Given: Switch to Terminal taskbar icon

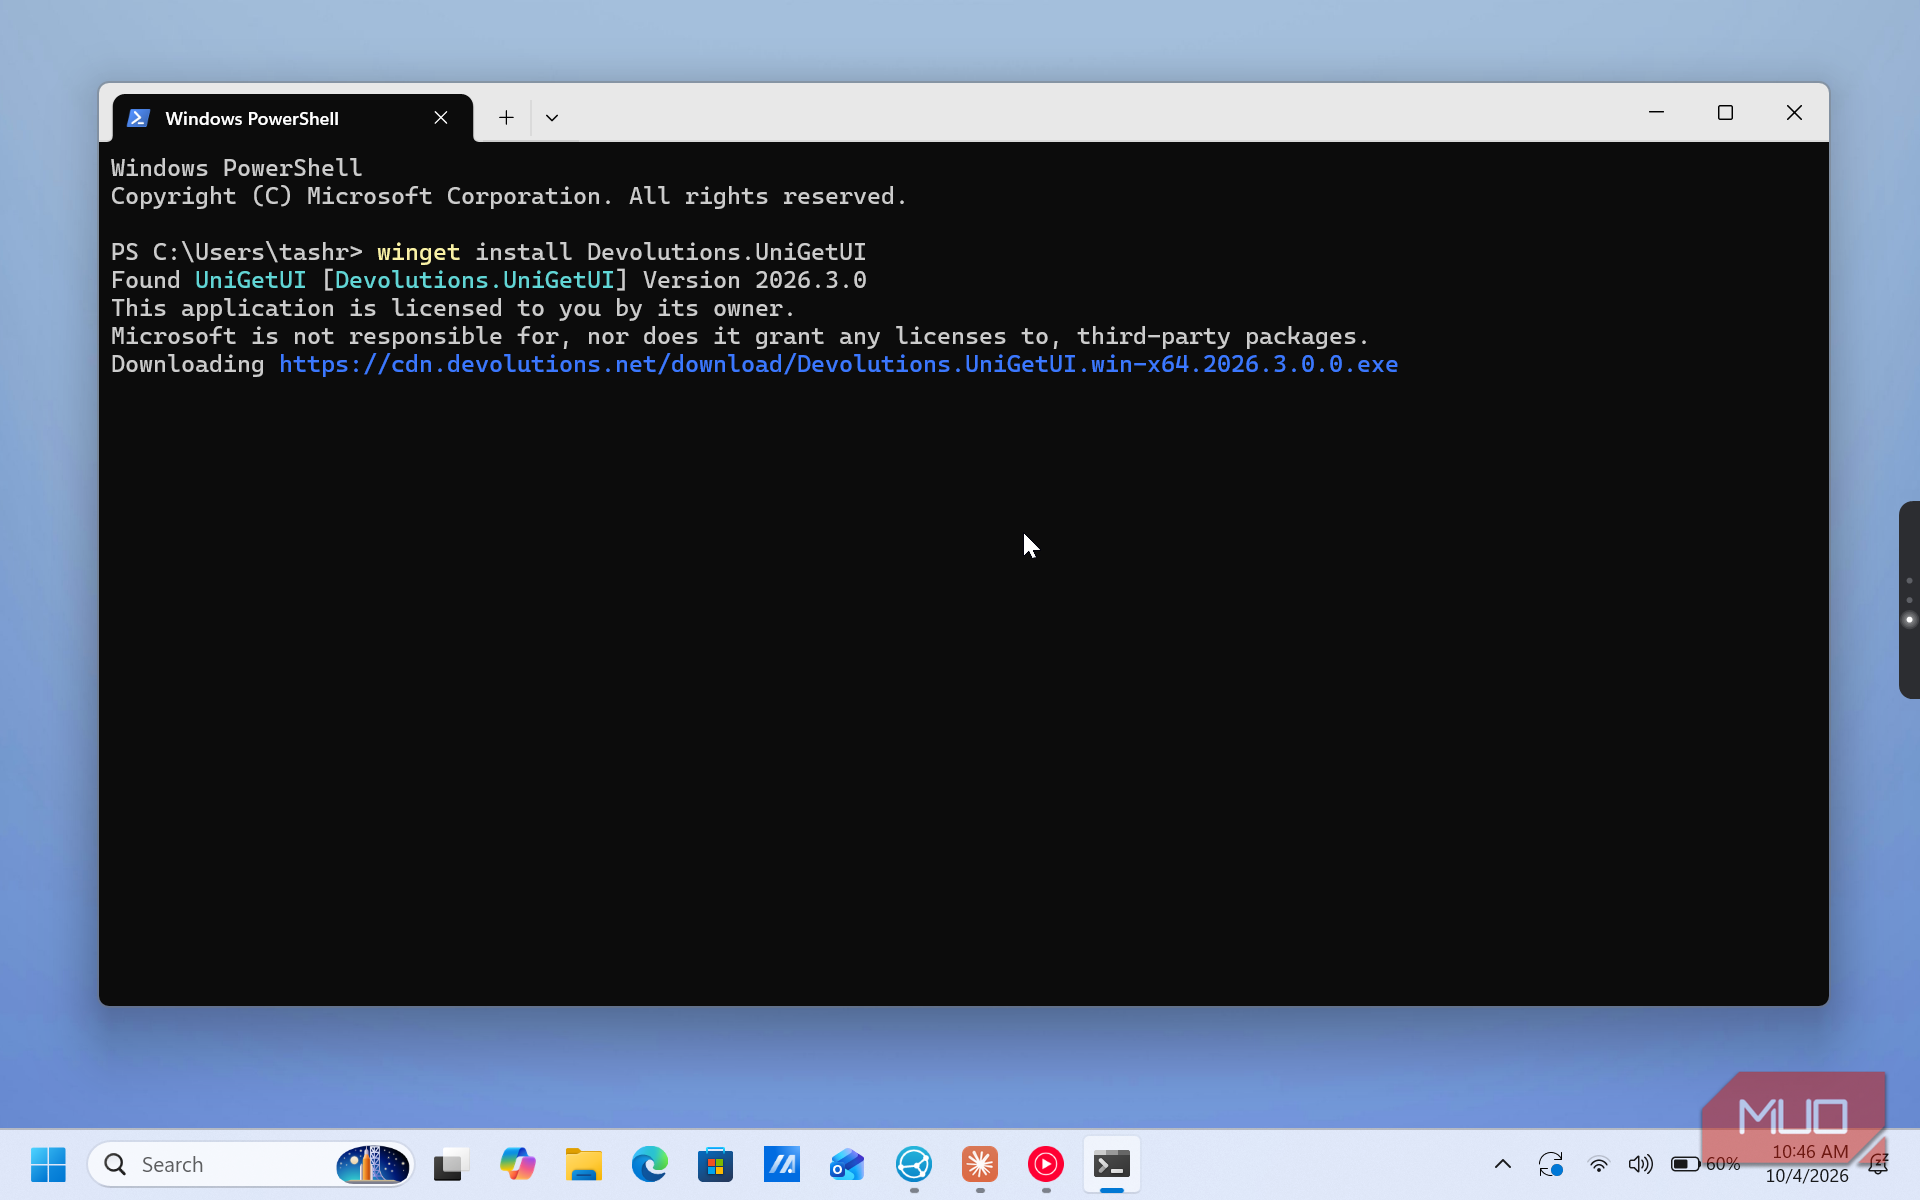Looking at the screenshot, I should pos(1111,1164).
